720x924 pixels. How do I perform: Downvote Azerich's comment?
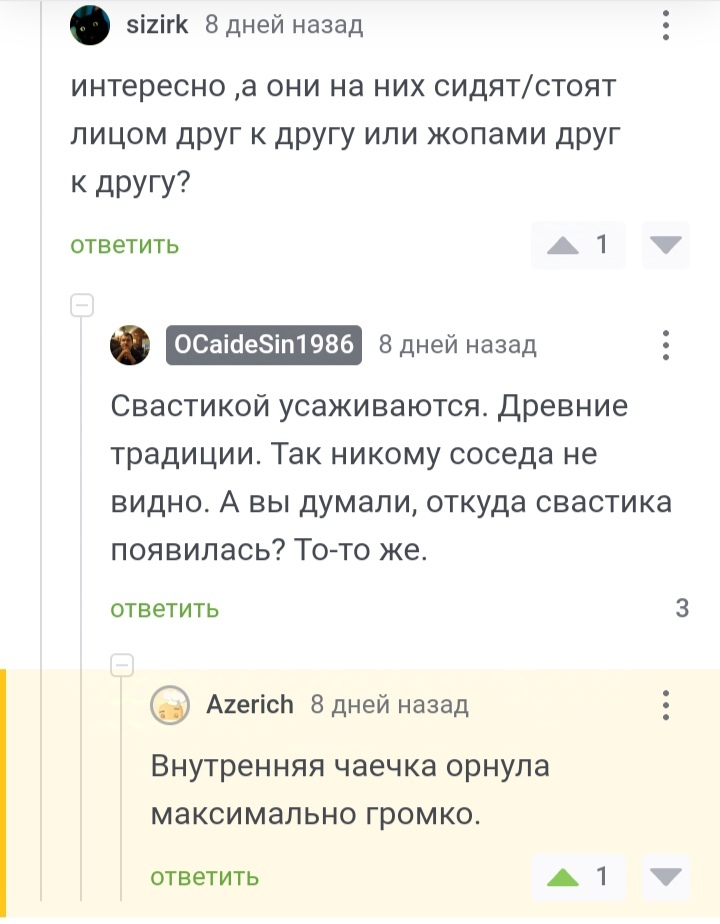665,878
